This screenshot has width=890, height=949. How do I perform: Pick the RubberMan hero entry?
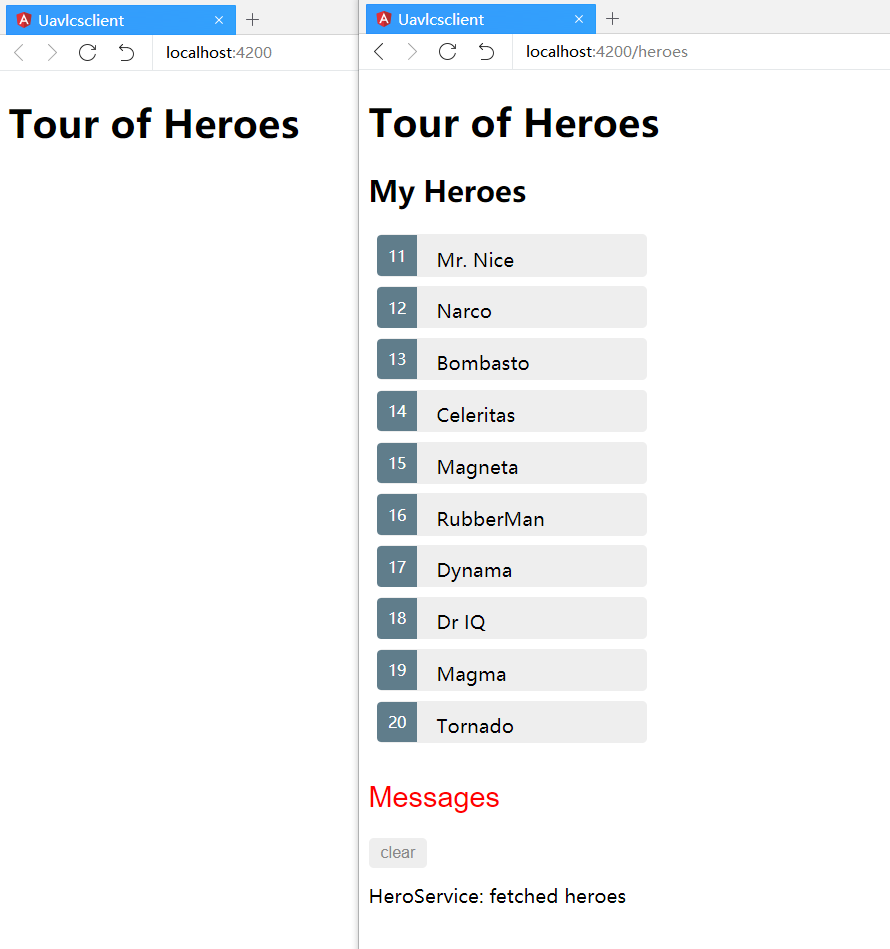click(x=512, y=515)
